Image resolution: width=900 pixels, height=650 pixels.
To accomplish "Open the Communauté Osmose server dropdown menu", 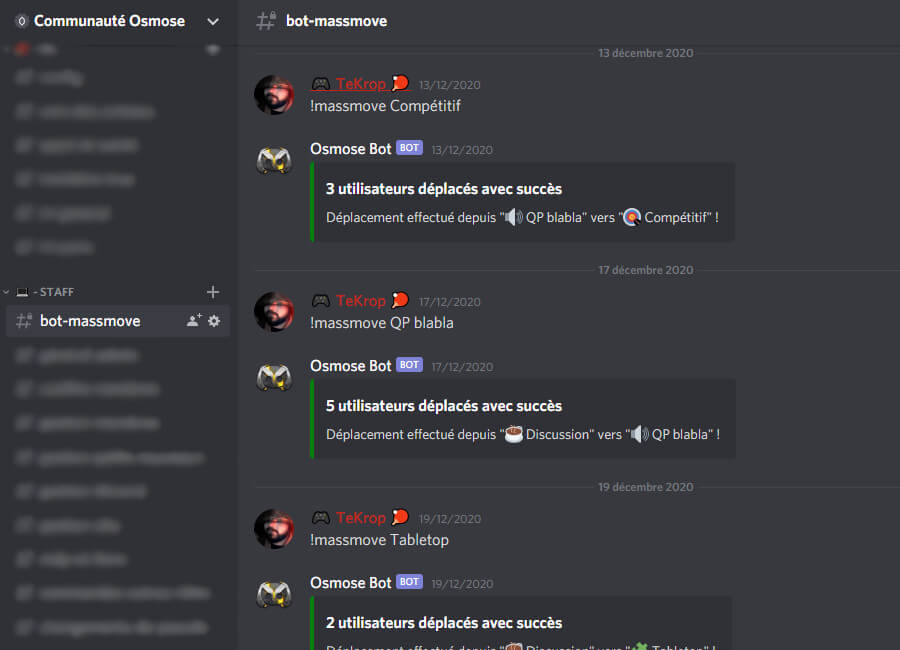I will (213, 21).
